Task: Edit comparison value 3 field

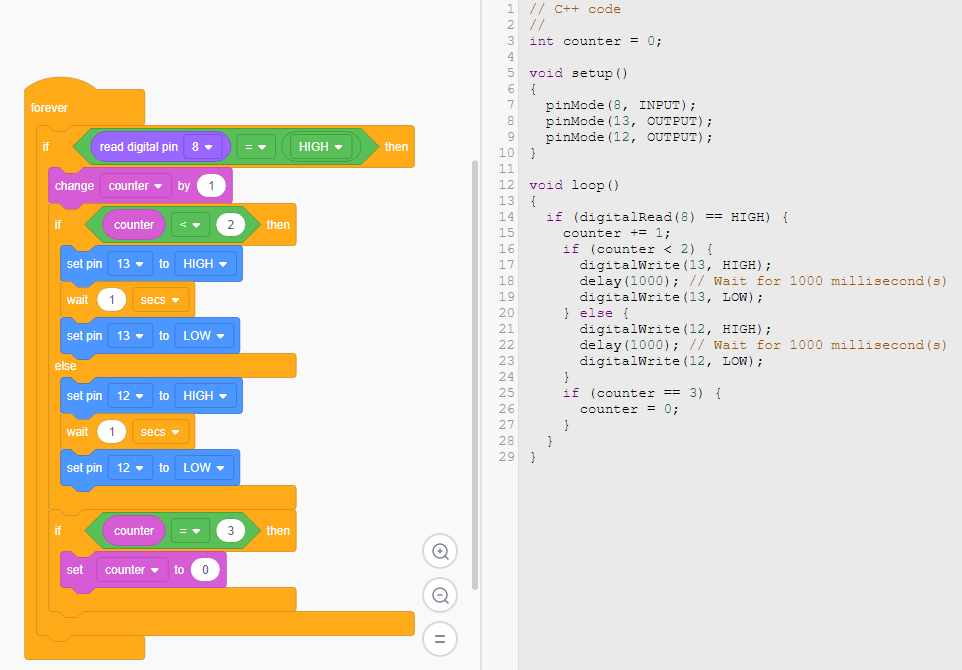Action: [231, 531]
